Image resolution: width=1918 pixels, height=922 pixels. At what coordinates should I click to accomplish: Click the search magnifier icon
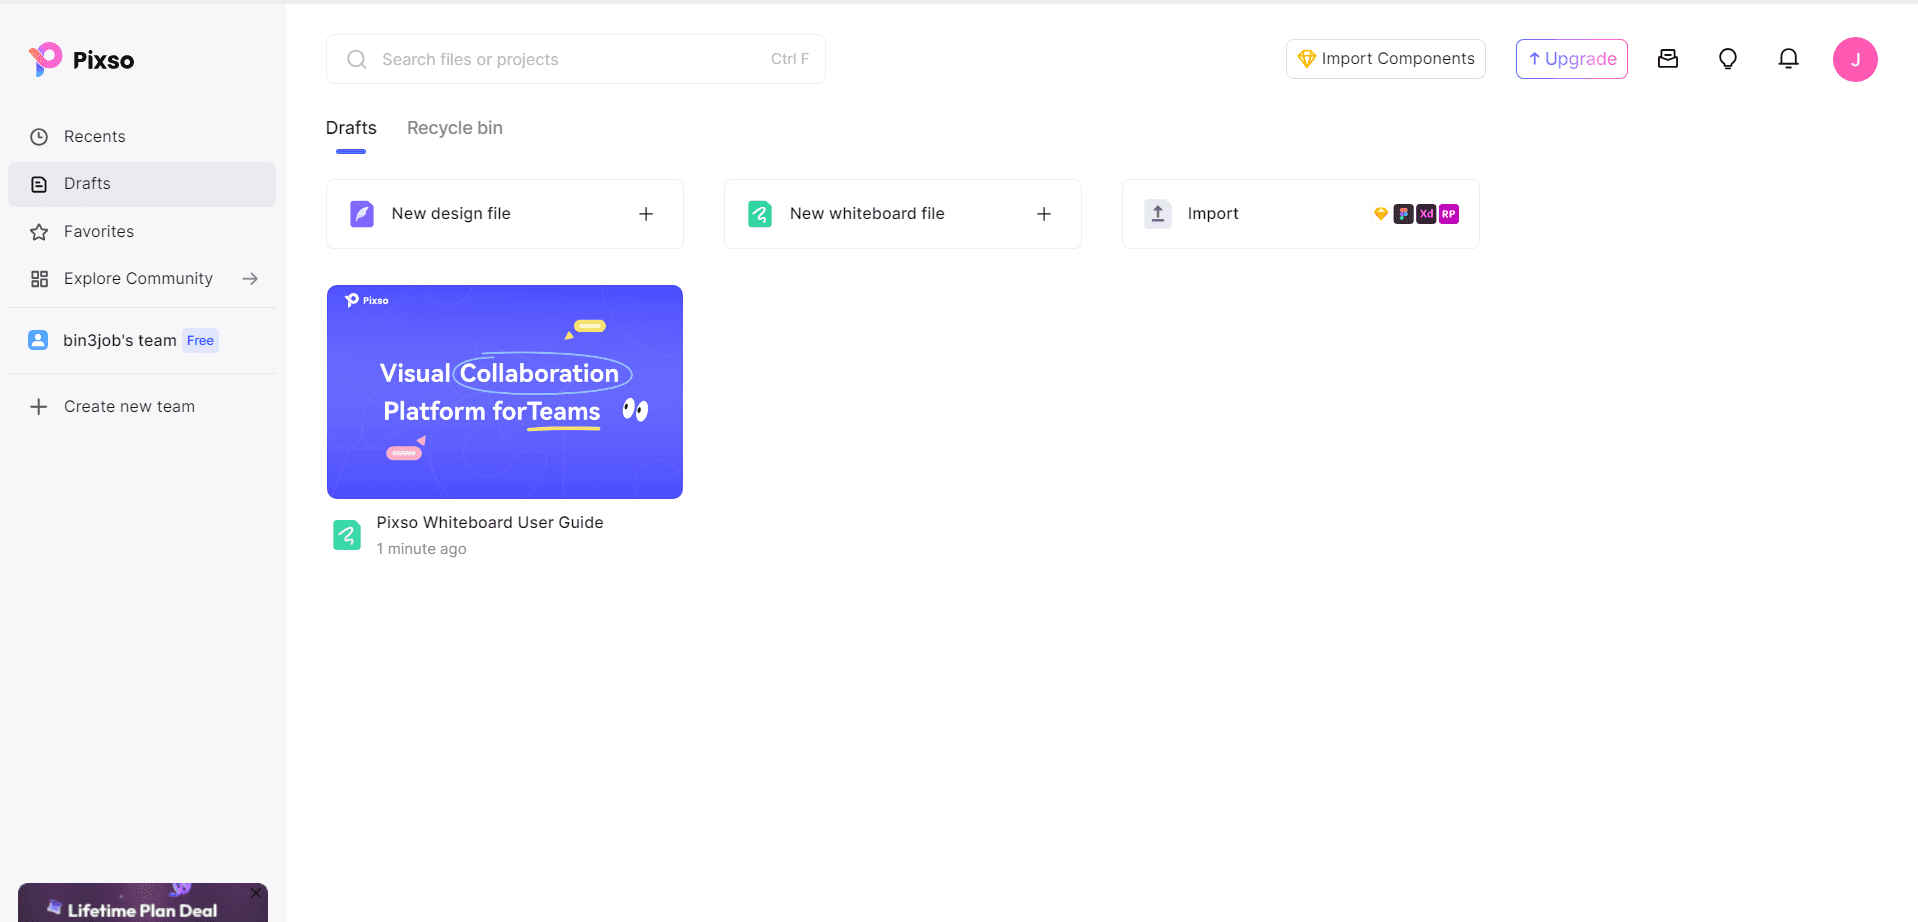pyautogui.click(x=356, y=59)
